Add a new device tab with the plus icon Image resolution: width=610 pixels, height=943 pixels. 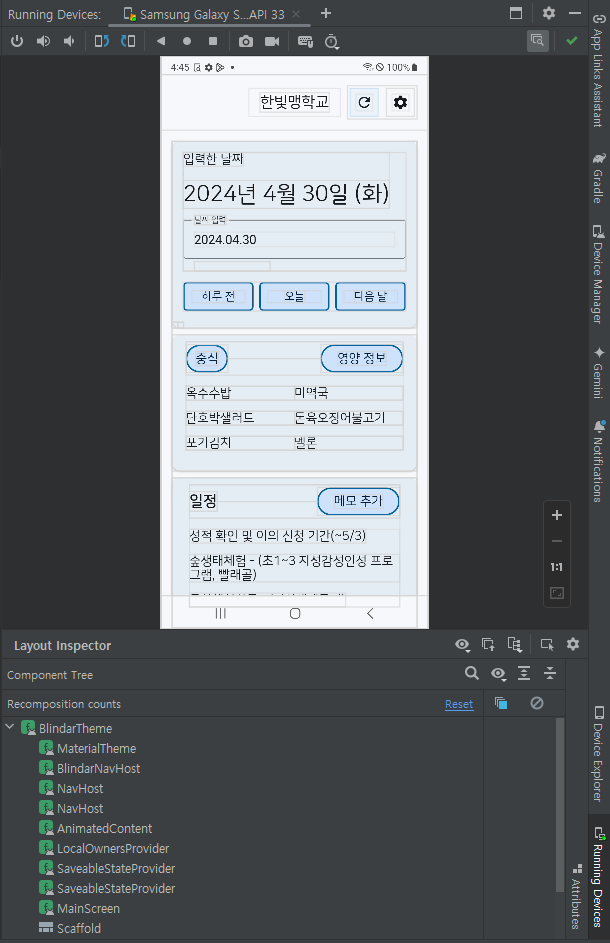coord(325,13)
